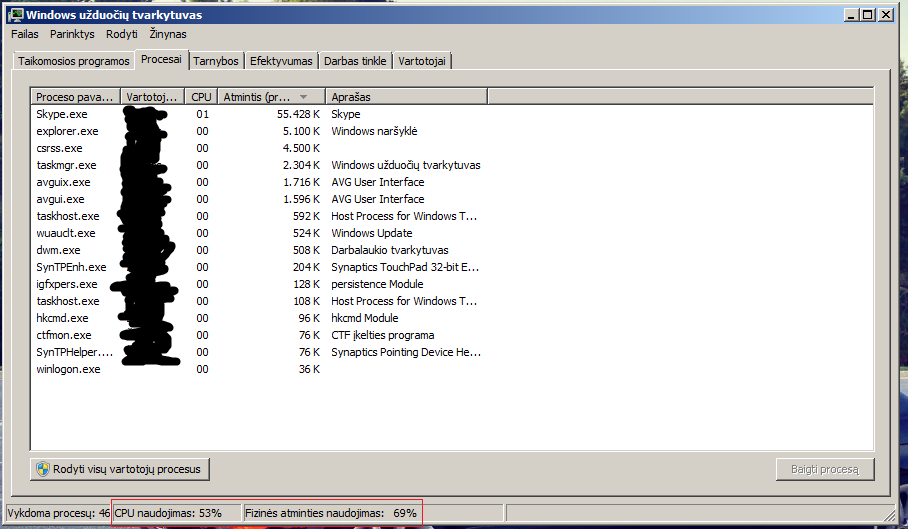Switch to the Tarnybos tab
Screen dimensions: 908x529
coord(215,61)
